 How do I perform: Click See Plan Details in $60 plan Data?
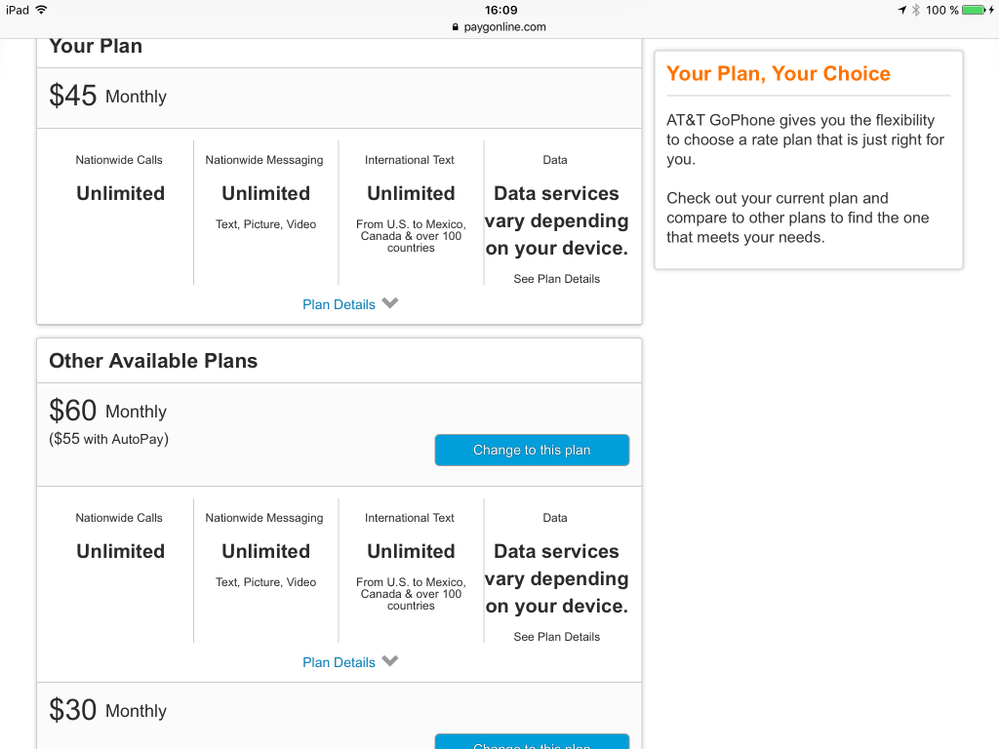557,637
